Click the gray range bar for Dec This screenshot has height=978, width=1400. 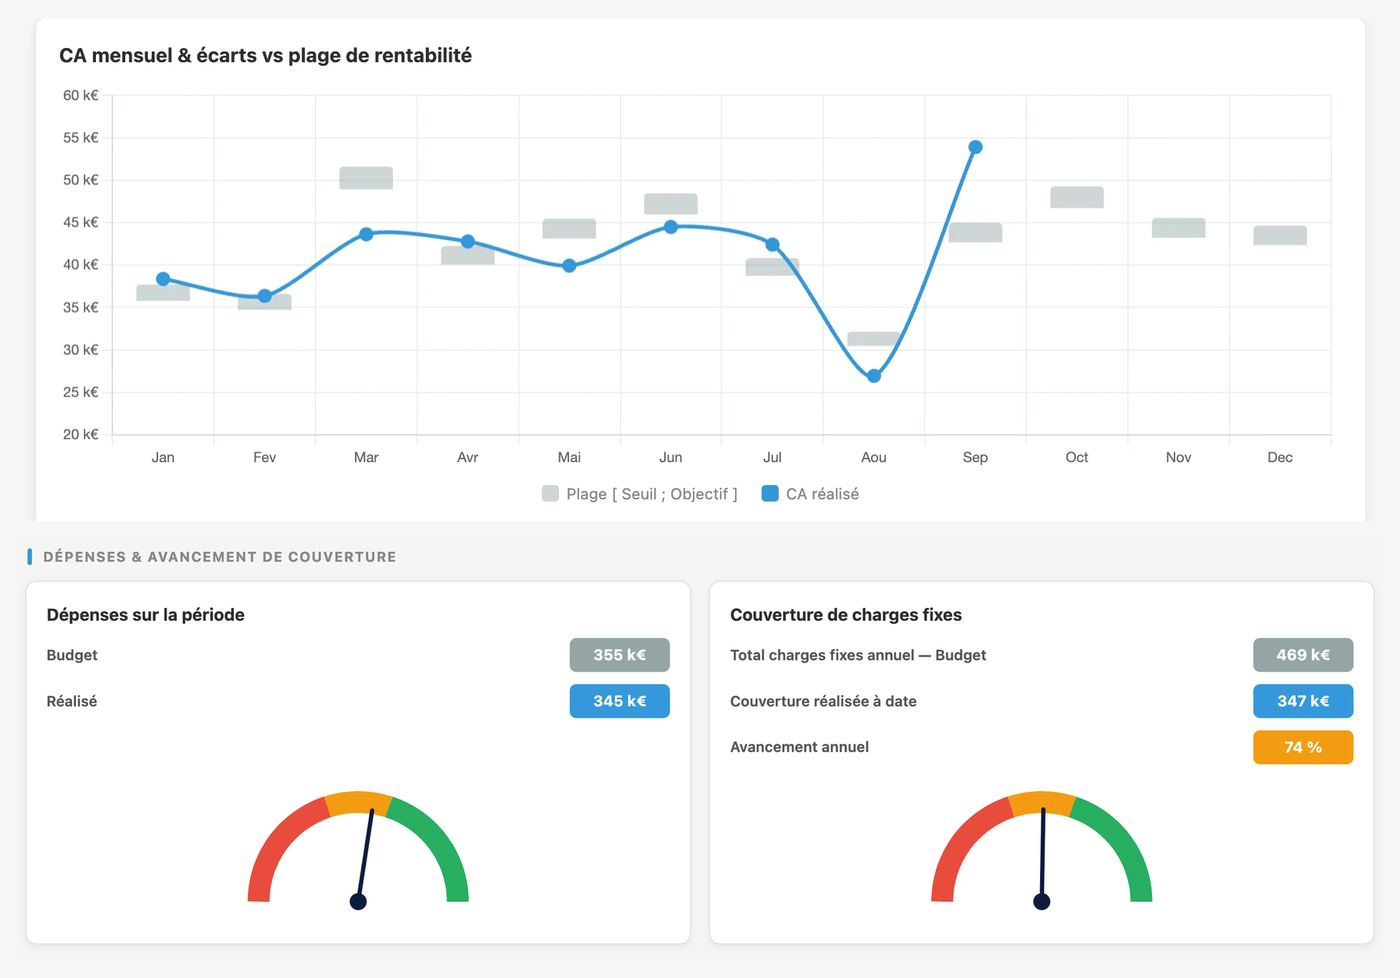click(1280, 235)
